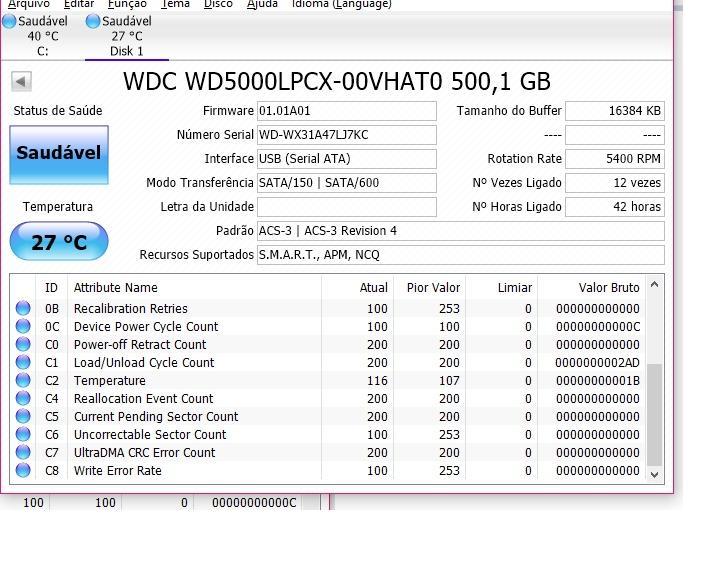Open the Disco menu

[218, 4]
